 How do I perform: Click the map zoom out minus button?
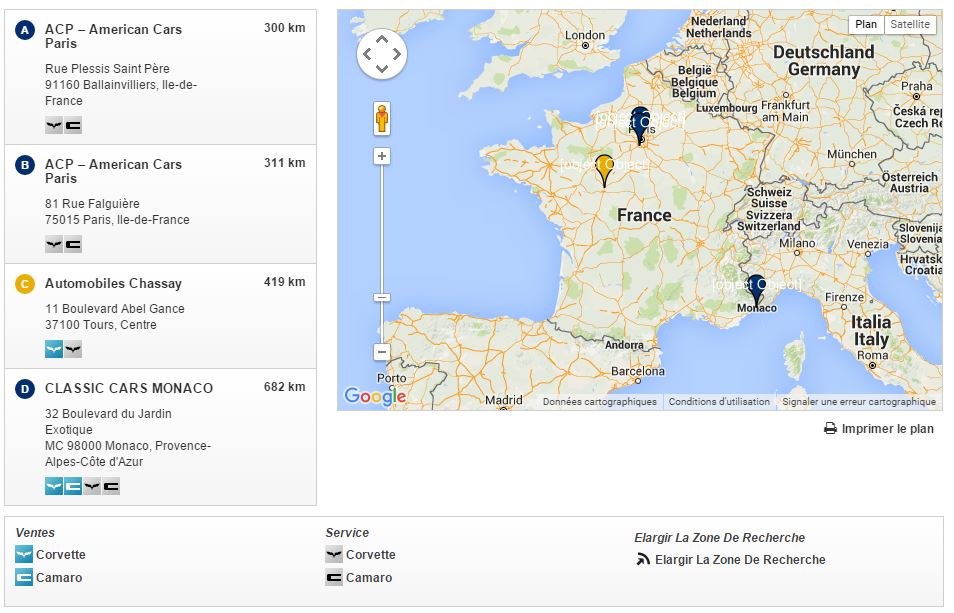click(381, 352)
